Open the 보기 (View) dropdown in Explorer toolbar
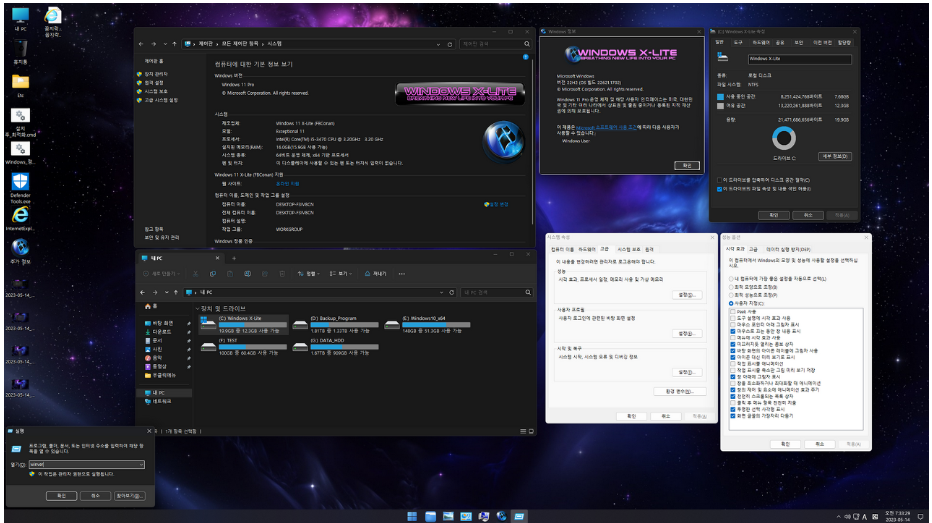 (x=341, y=274)
